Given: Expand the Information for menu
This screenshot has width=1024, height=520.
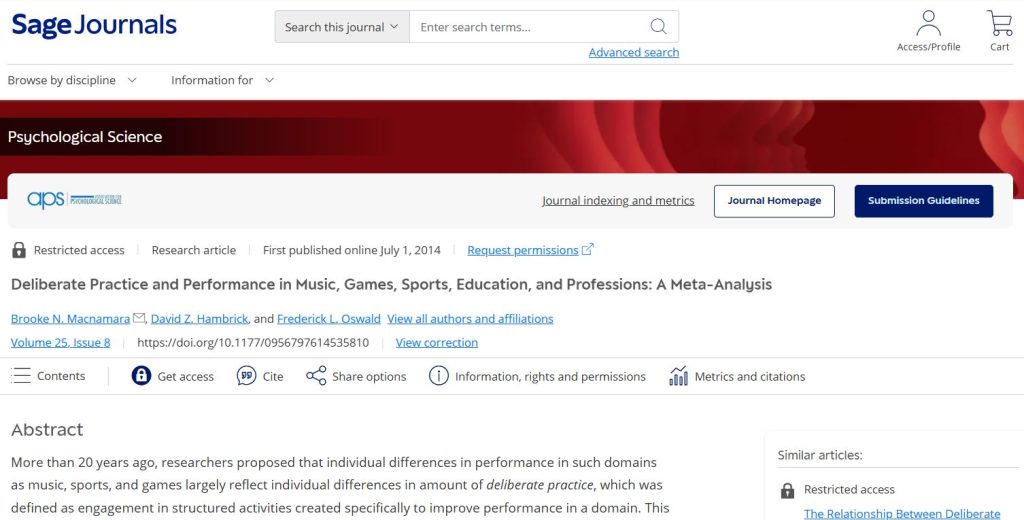Looking at the screenshot, I should click(222, 80).
